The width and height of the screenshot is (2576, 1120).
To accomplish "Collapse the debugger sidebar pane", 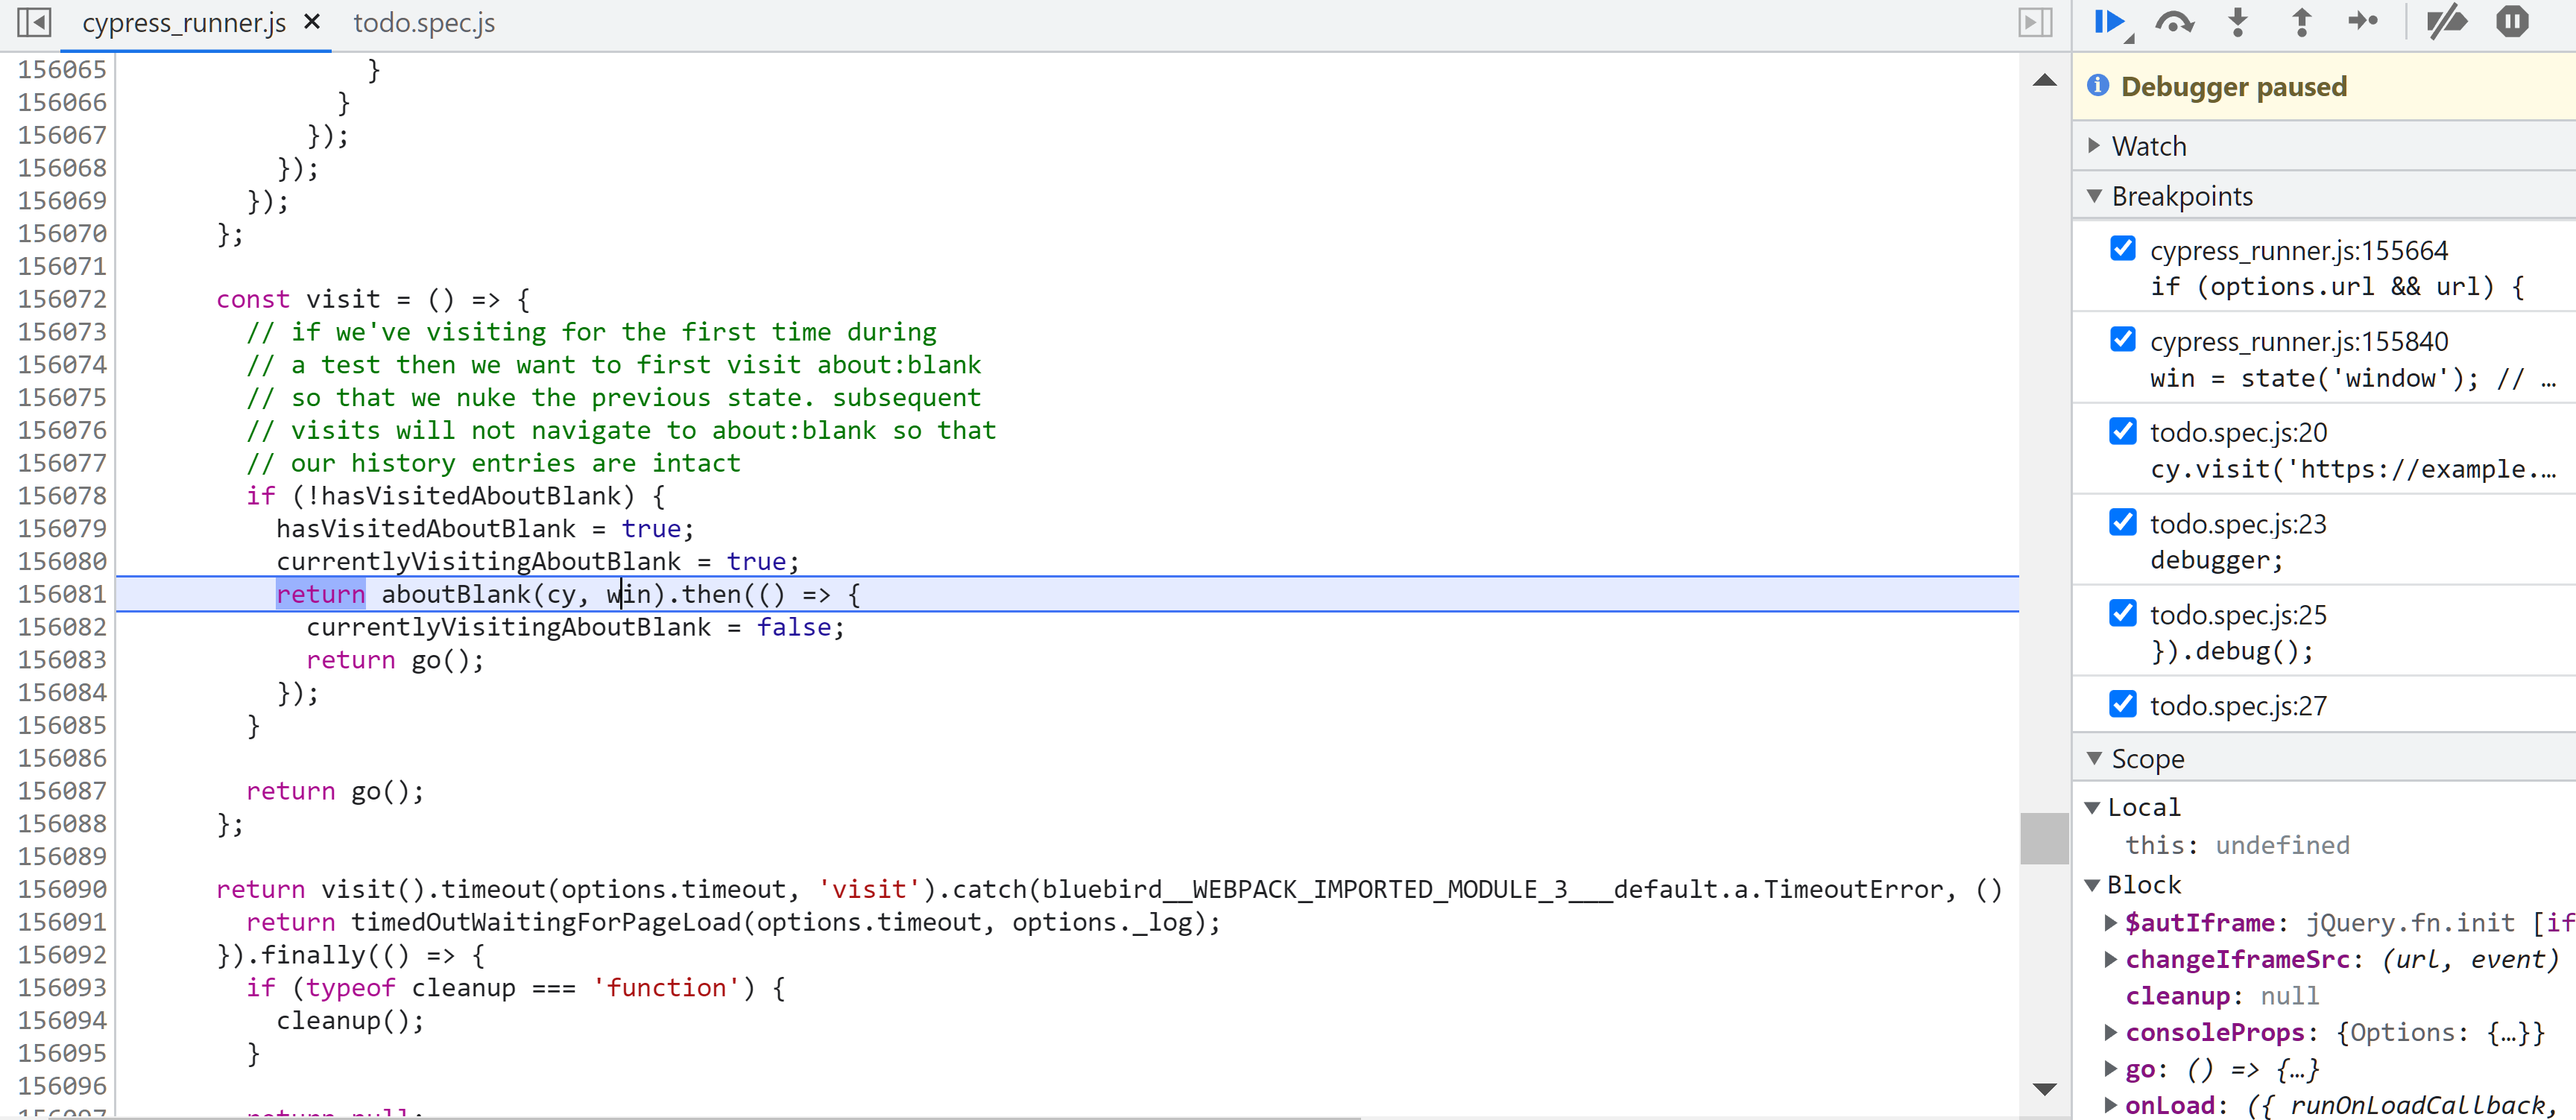I will pyautogui.click(x=2035, y=22).
